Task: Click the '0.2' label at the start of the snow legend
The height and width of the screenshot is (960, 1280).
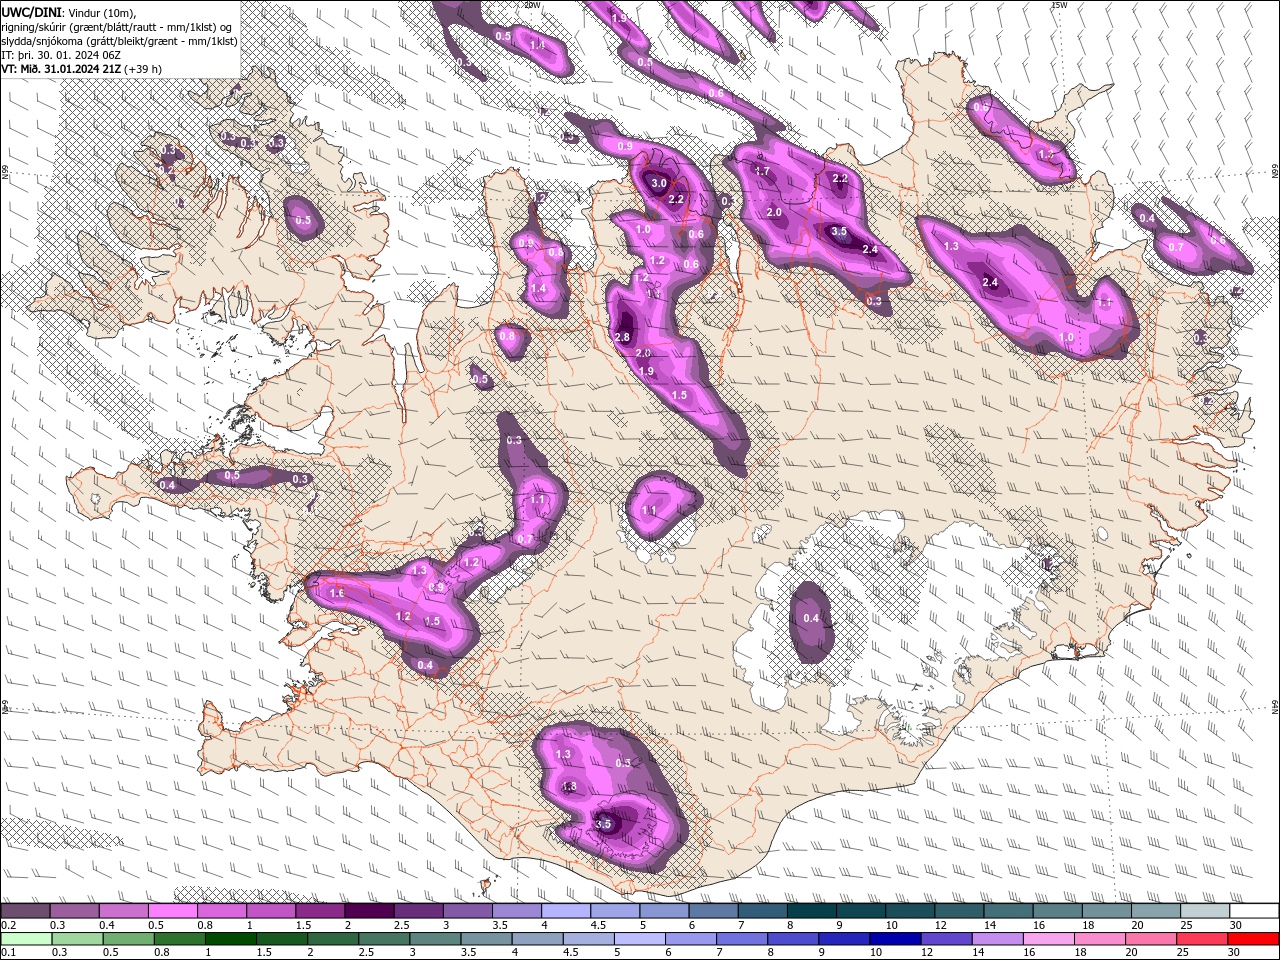Action: pos(8,925)
